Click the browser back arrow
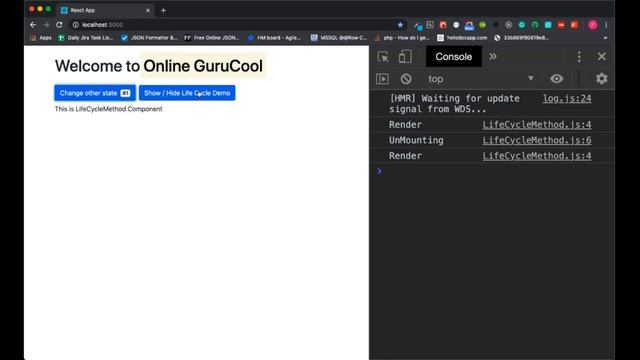Screen dimensions: 640x360 point(33,25)
